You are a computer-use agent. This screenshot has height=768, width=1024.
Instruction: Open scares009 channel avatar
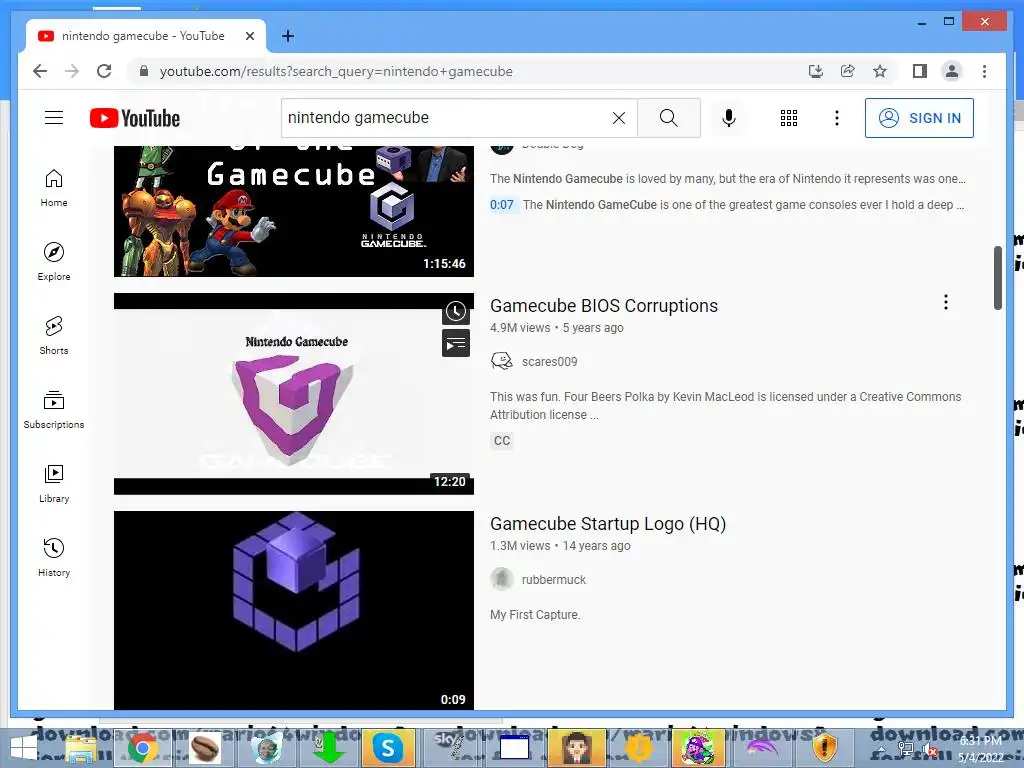502,361
